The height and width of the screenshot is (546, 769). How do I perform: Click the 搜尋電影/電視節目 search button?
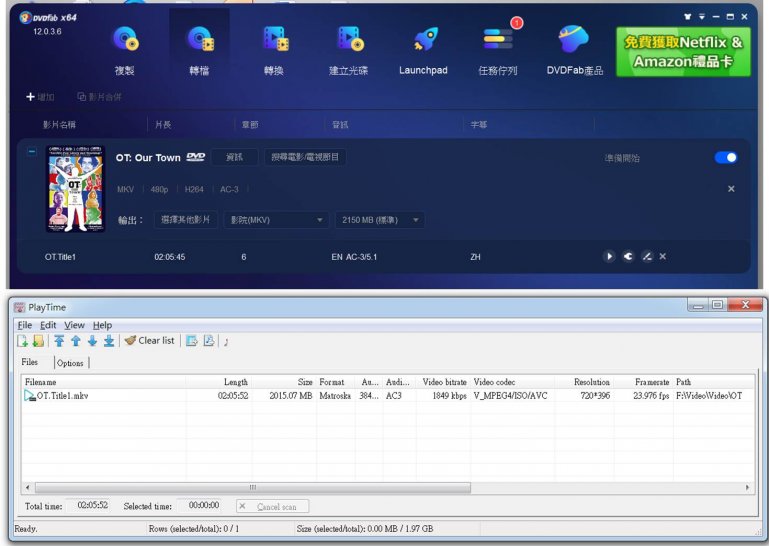click(305, 157)
